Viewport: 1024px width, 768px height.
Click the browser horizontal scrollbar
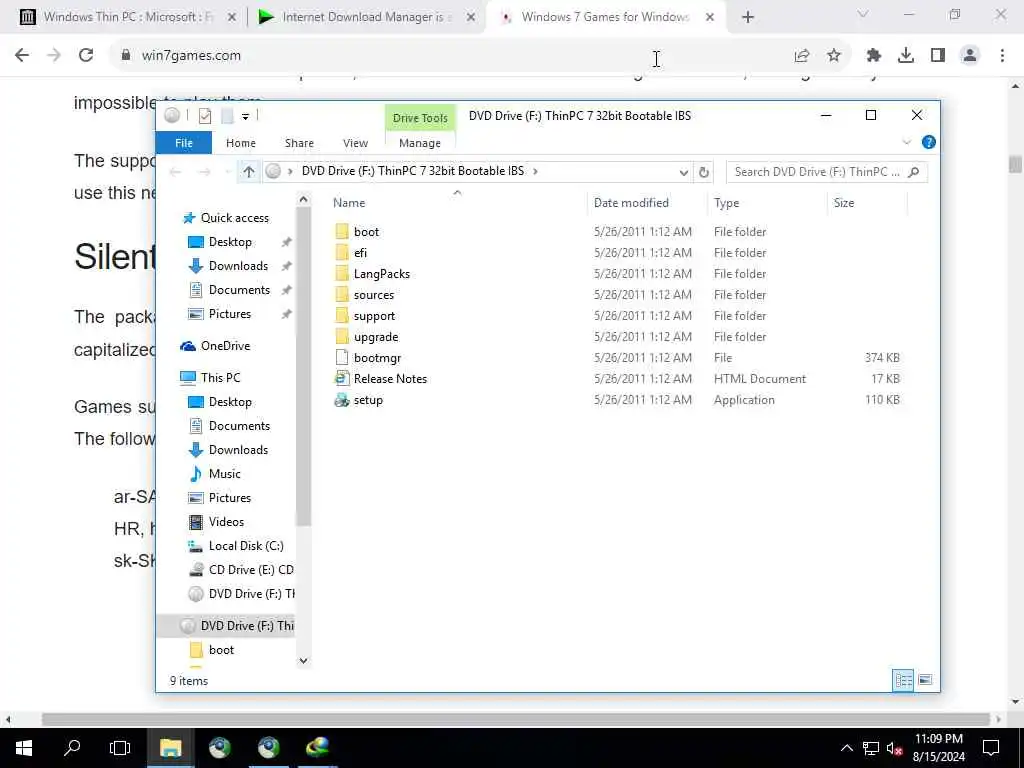[516, 720]
